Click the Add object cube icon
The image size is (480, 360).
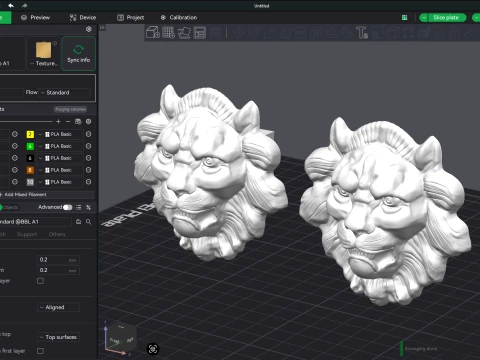(153, 33)
